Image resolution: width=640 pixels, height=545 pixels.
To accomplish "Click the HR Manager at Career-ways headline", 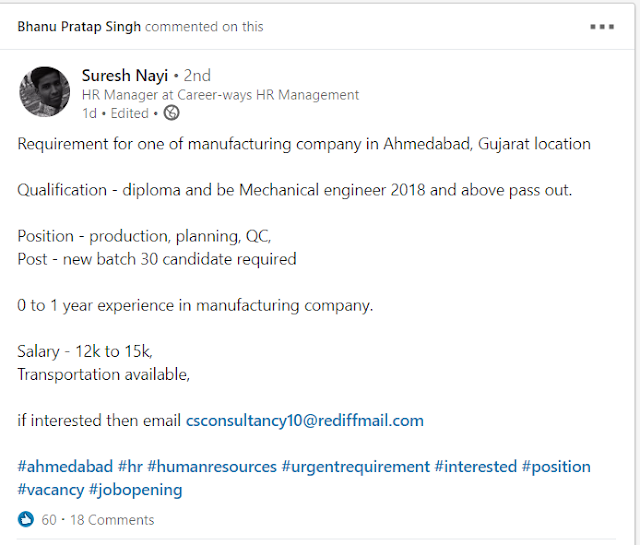I will click(x=219, y=95).
